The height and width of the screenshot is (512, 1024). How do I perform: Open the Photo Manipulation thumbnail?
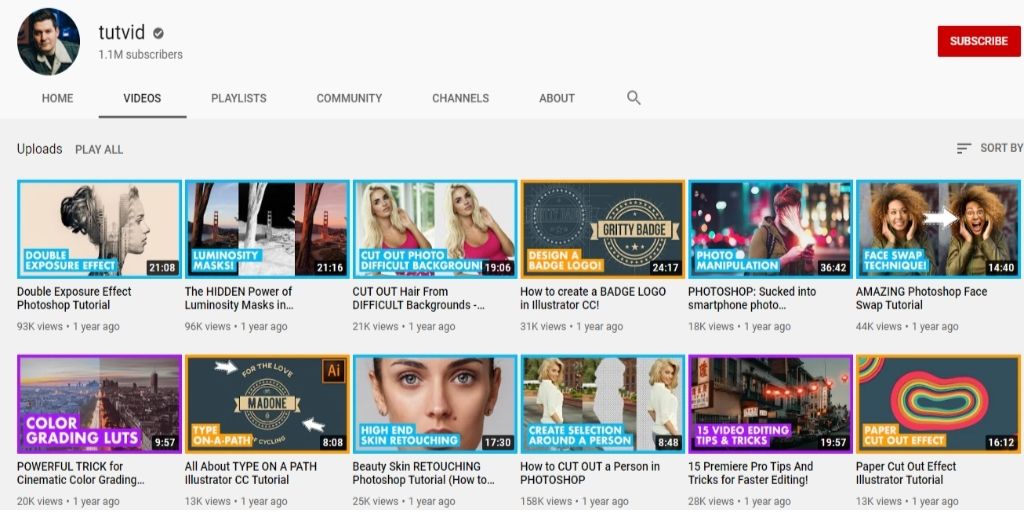click(771, 229)
